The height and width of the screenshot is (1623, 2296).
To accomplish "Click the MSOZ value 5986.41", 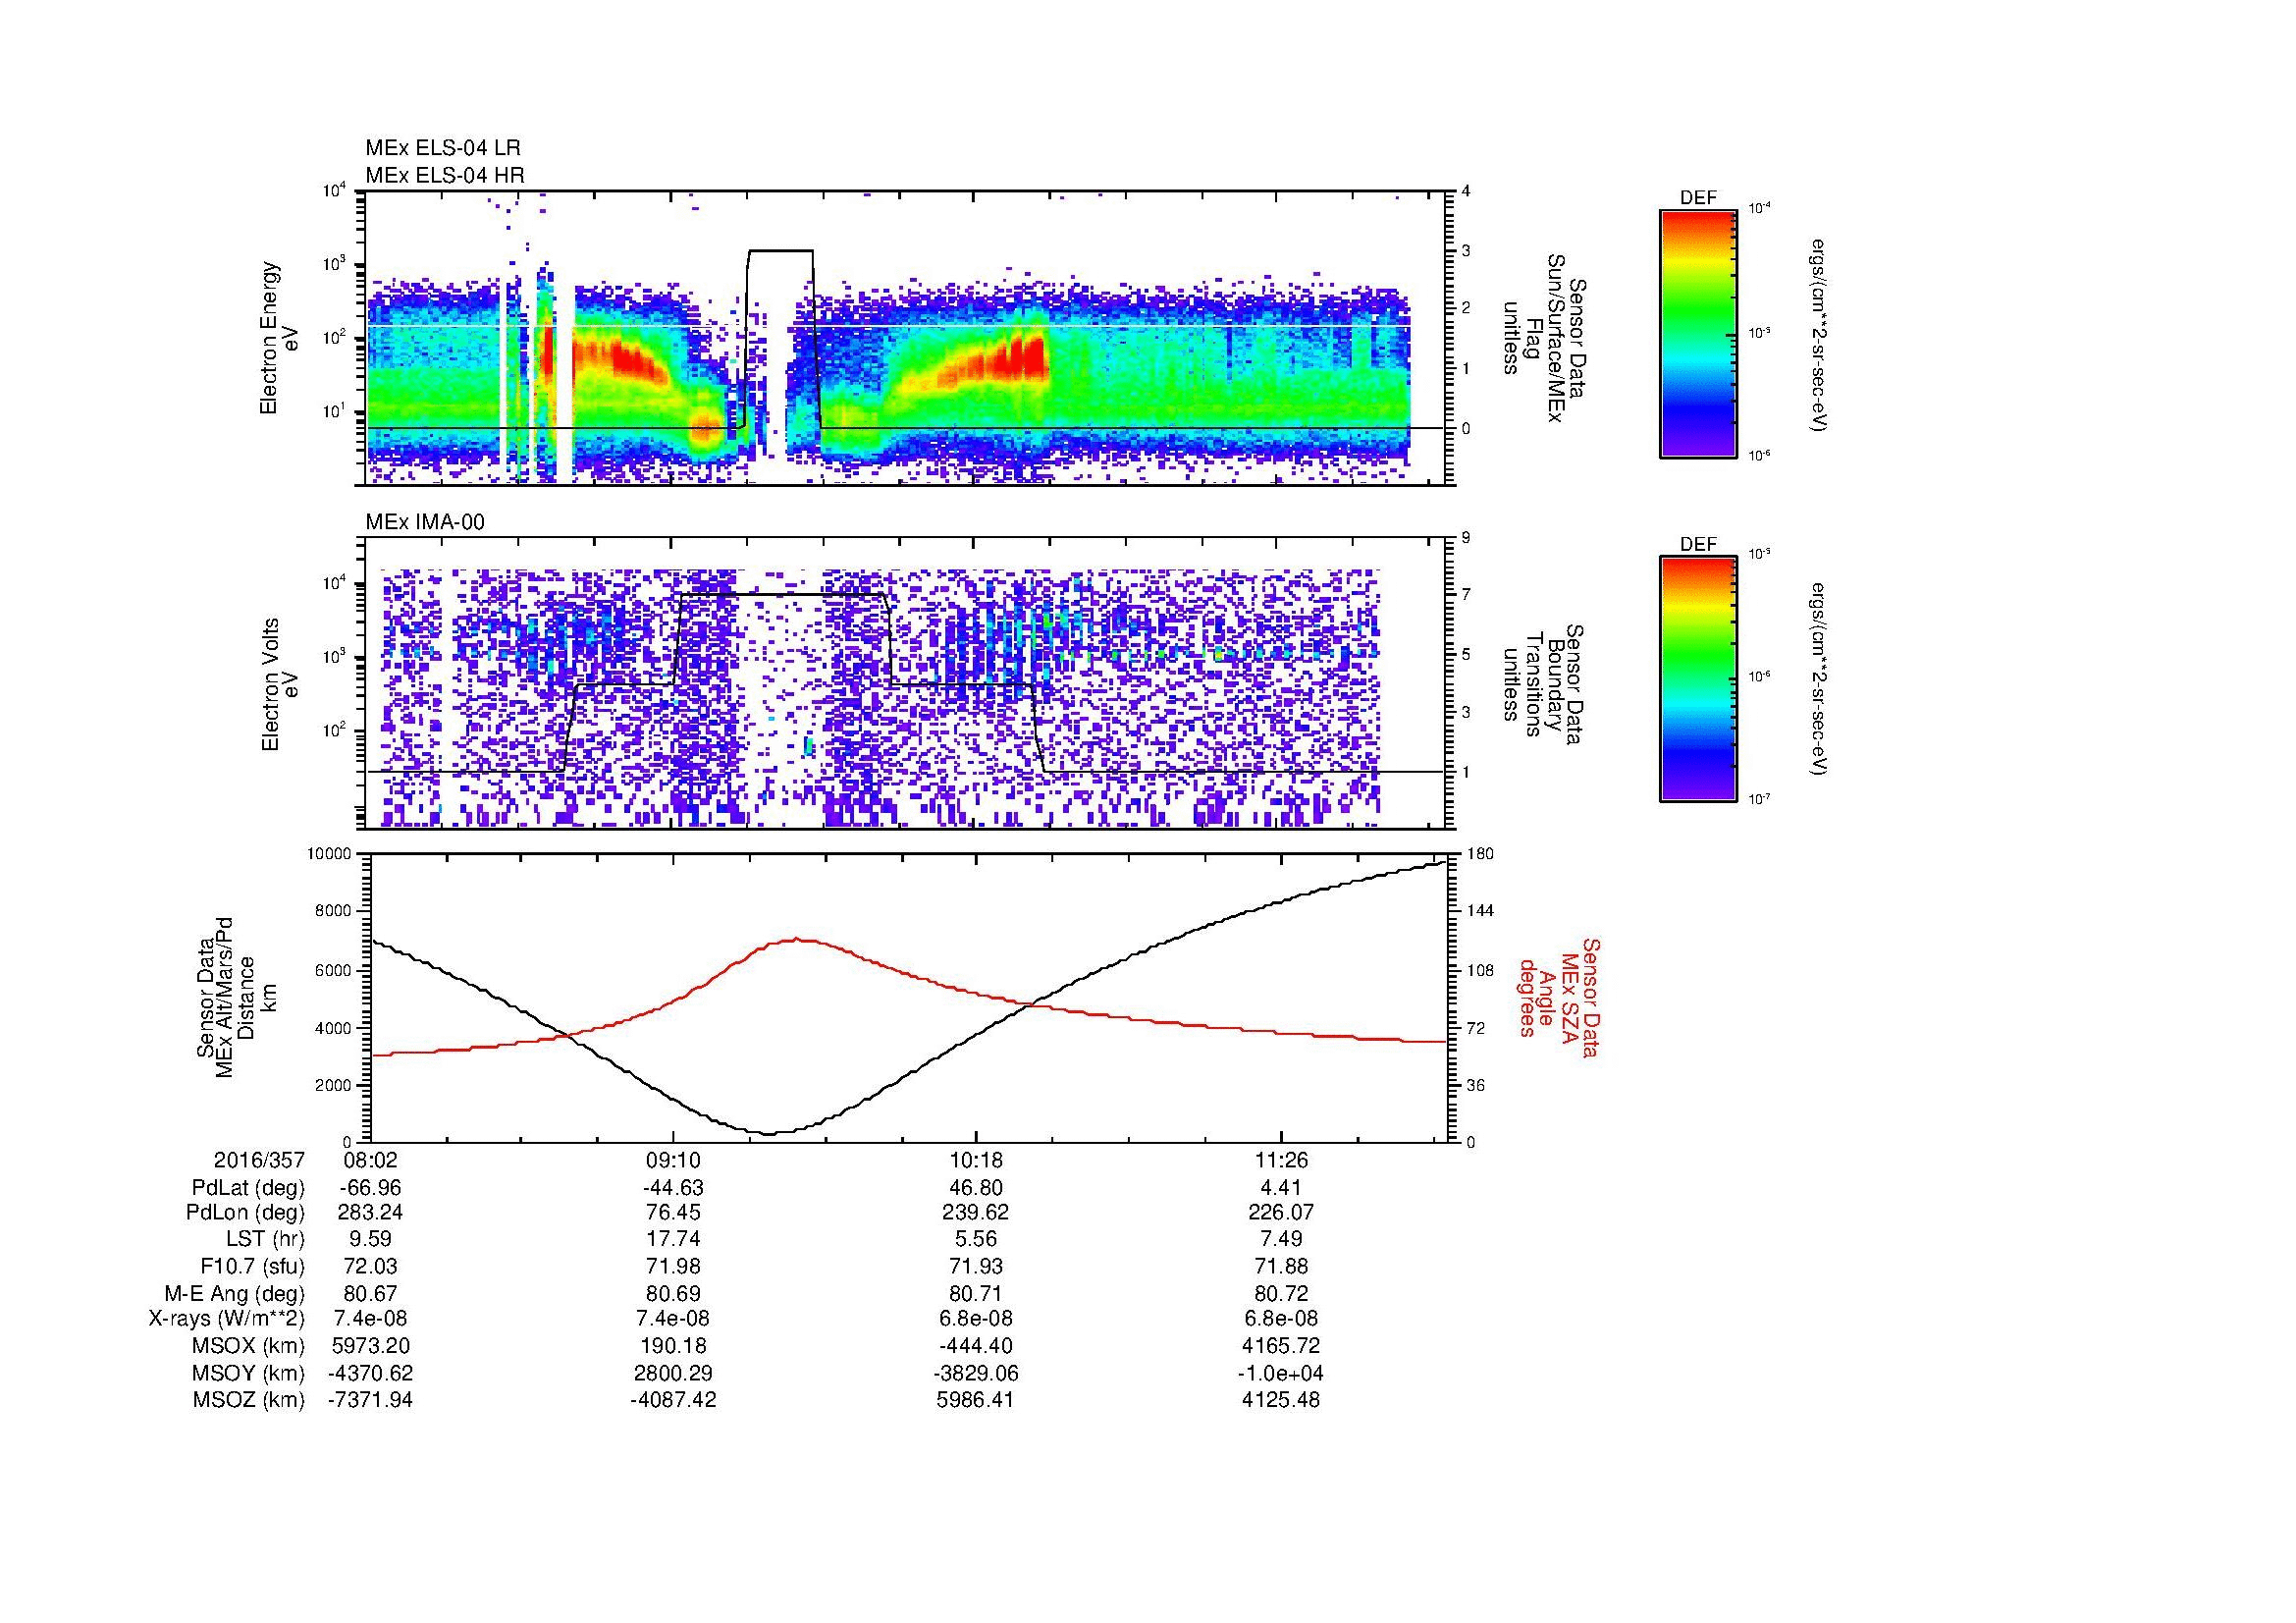I will tap(976, 1400).
